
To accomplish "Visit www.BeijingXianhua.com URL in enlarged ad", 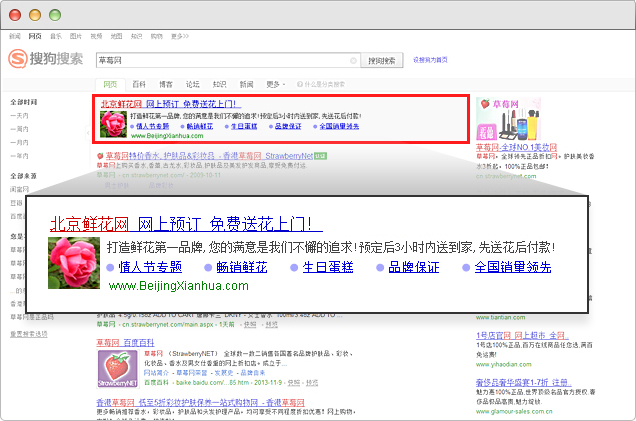I will [178, 286].
